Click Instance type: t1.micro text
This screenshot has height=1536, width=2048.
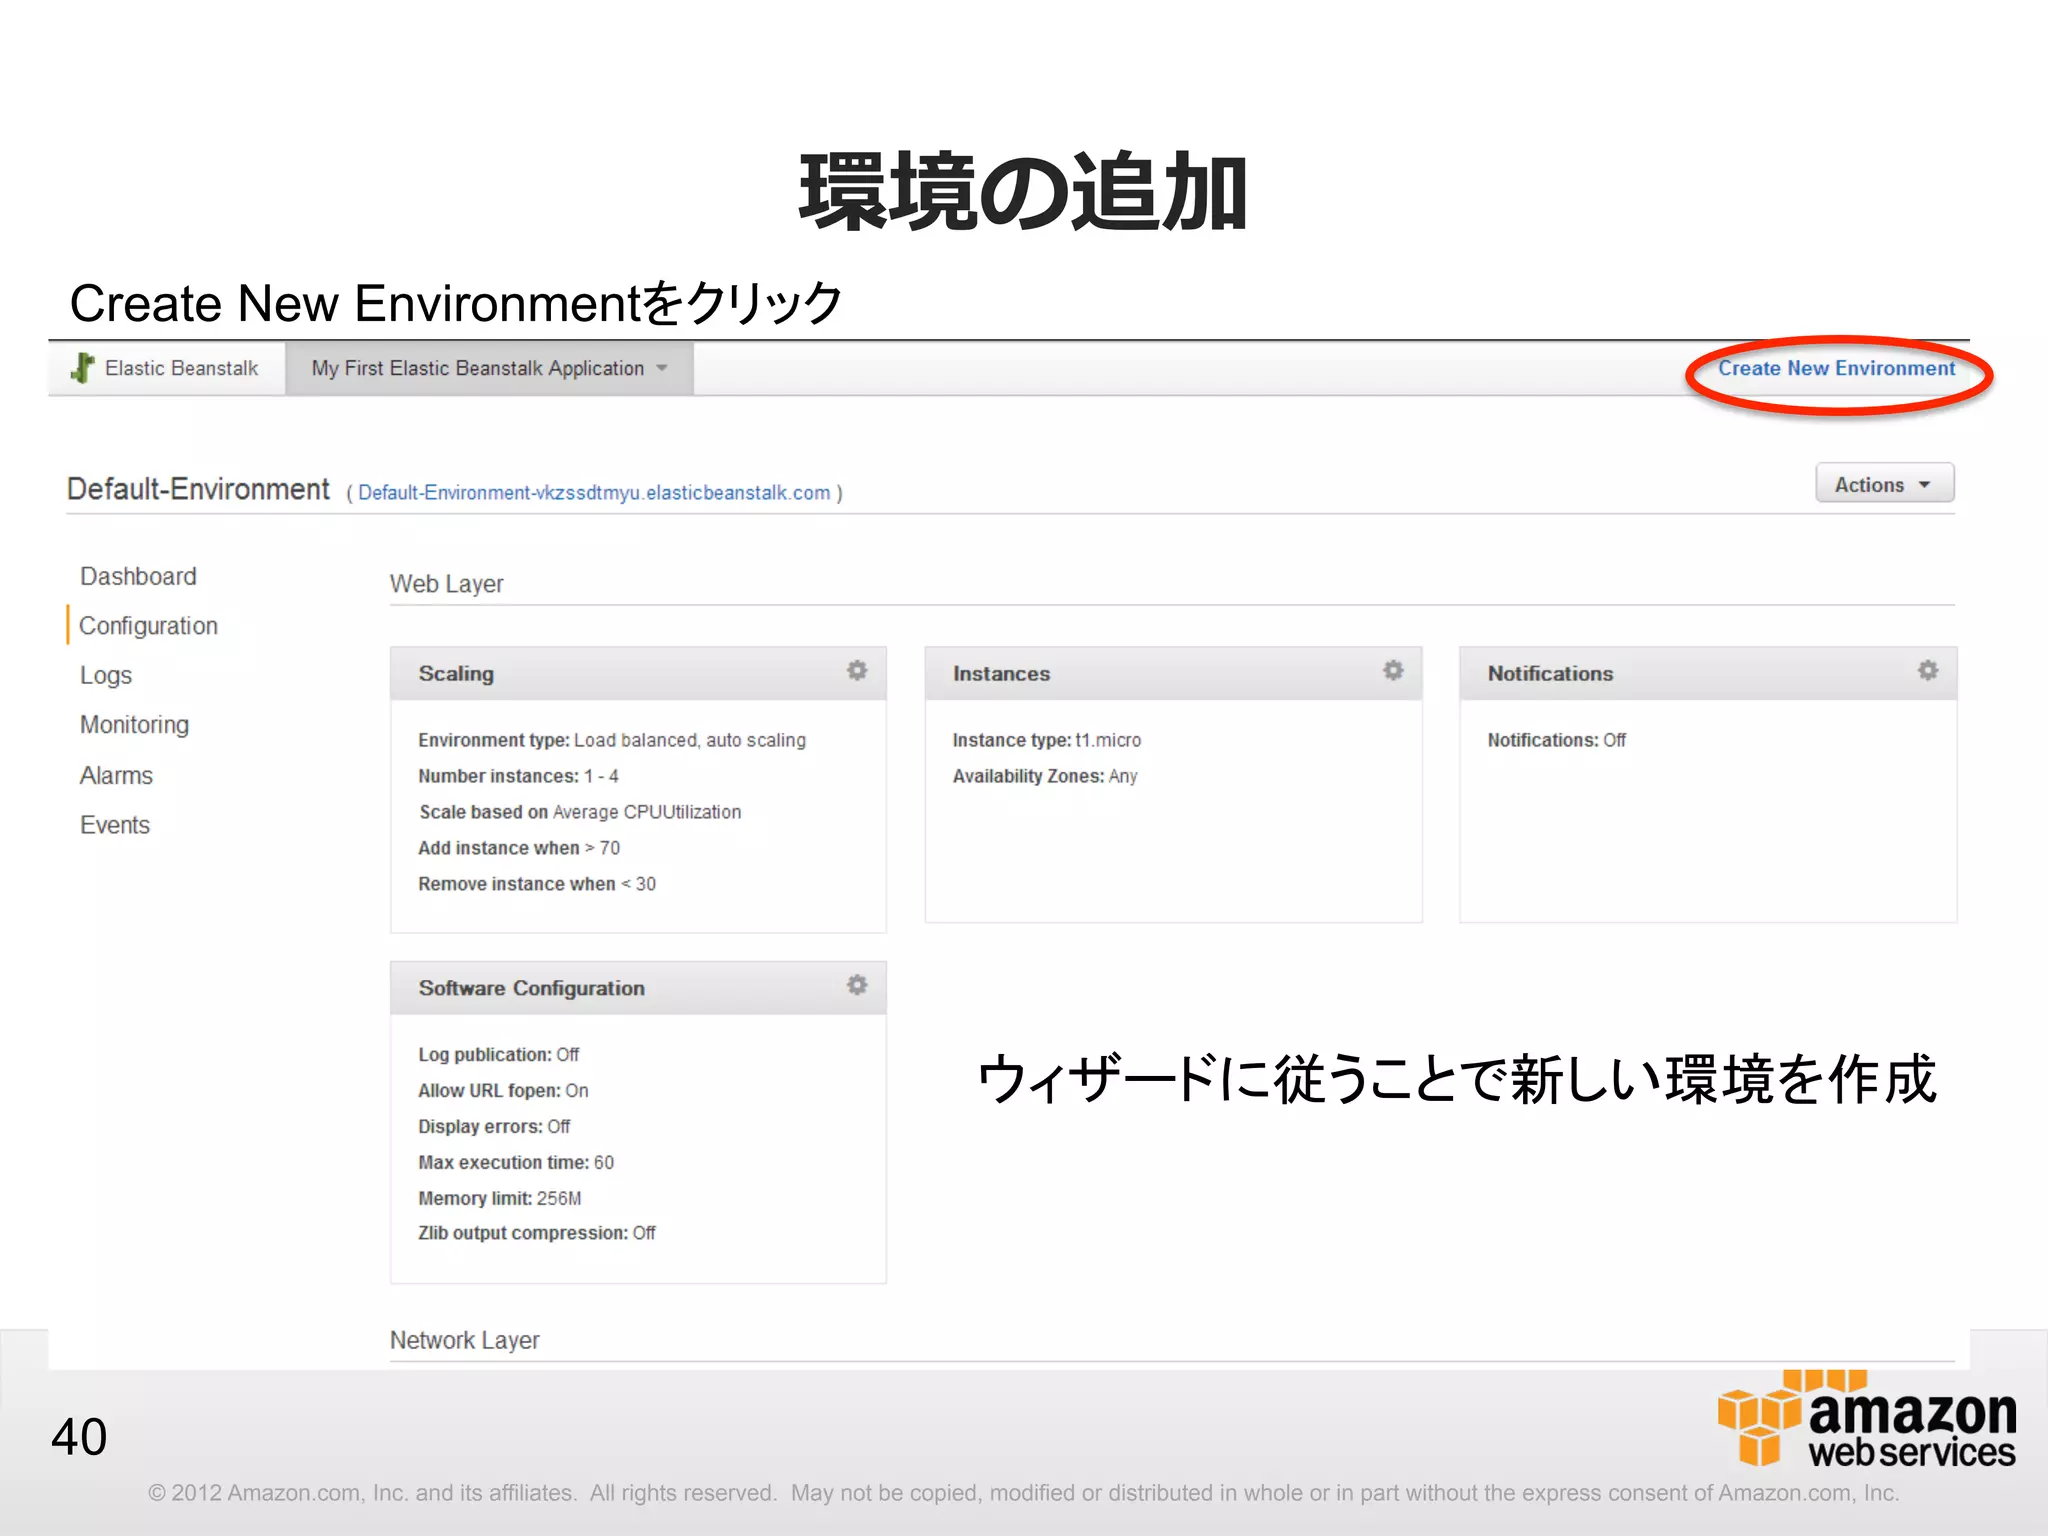click(1047, 740)
